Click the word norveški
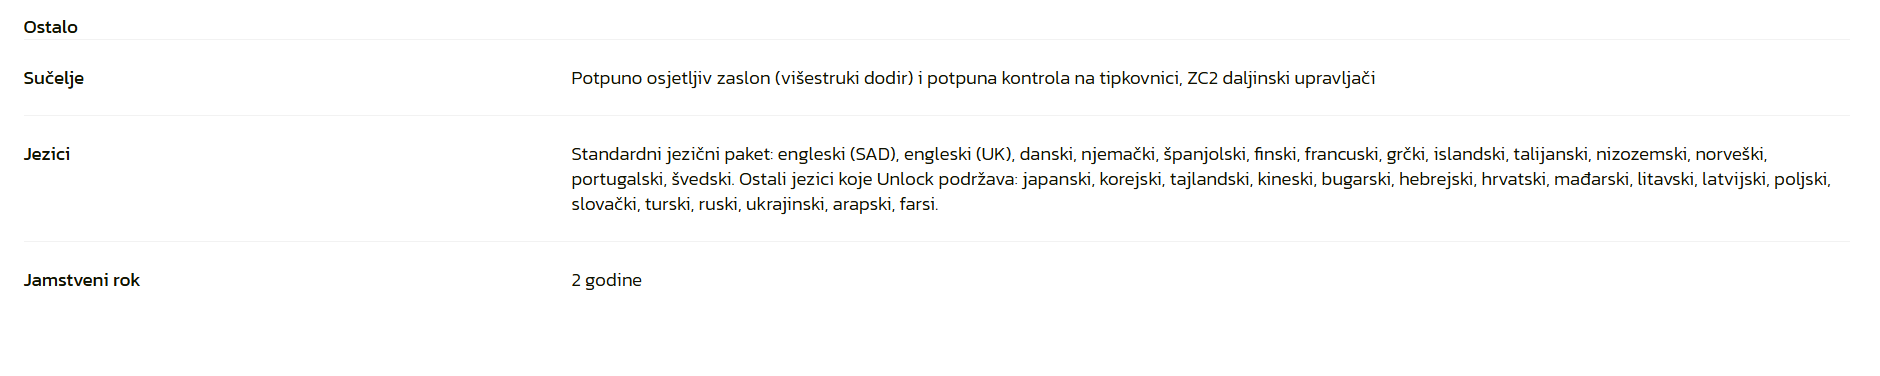 click(1729, 154)
